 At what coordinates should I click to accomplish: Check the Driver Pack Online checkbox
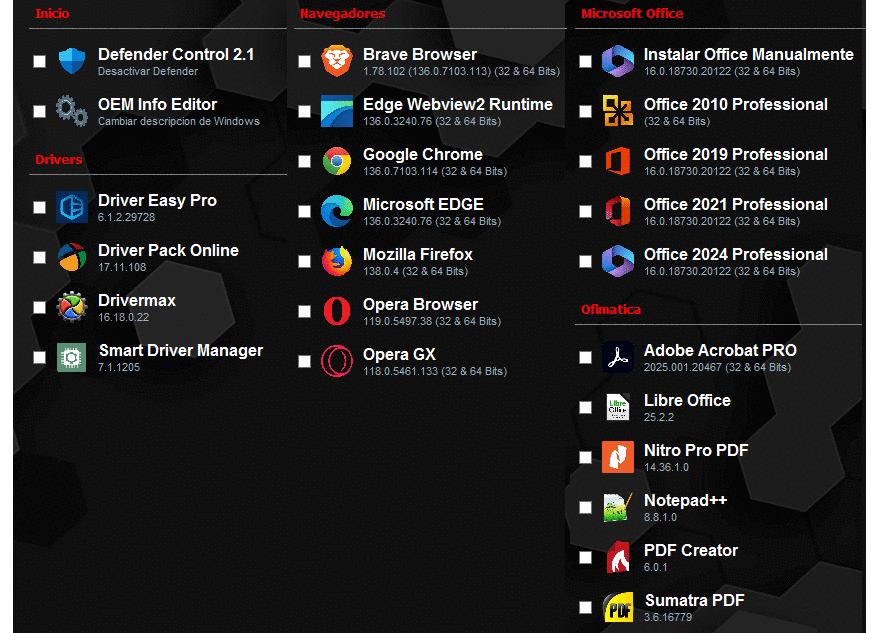39,257
